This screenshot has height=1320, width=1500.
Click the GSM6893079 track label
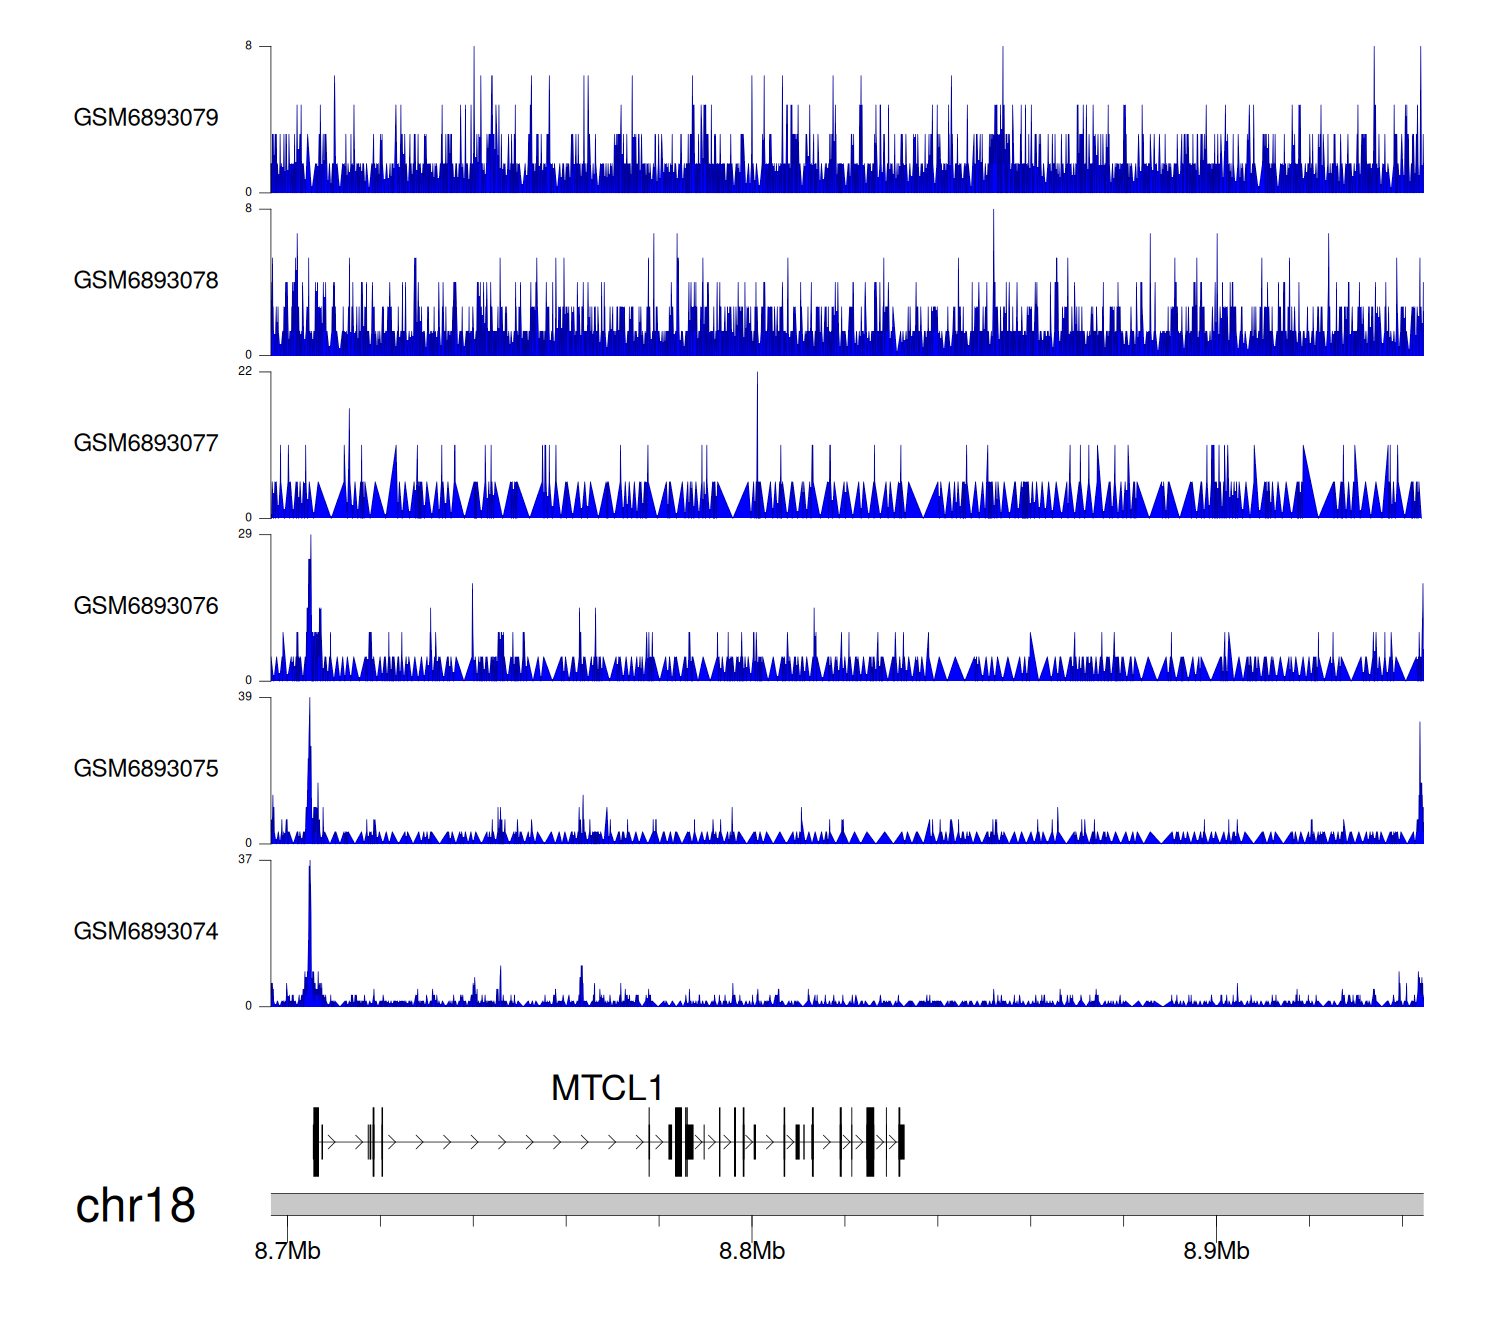pos(146,118)
